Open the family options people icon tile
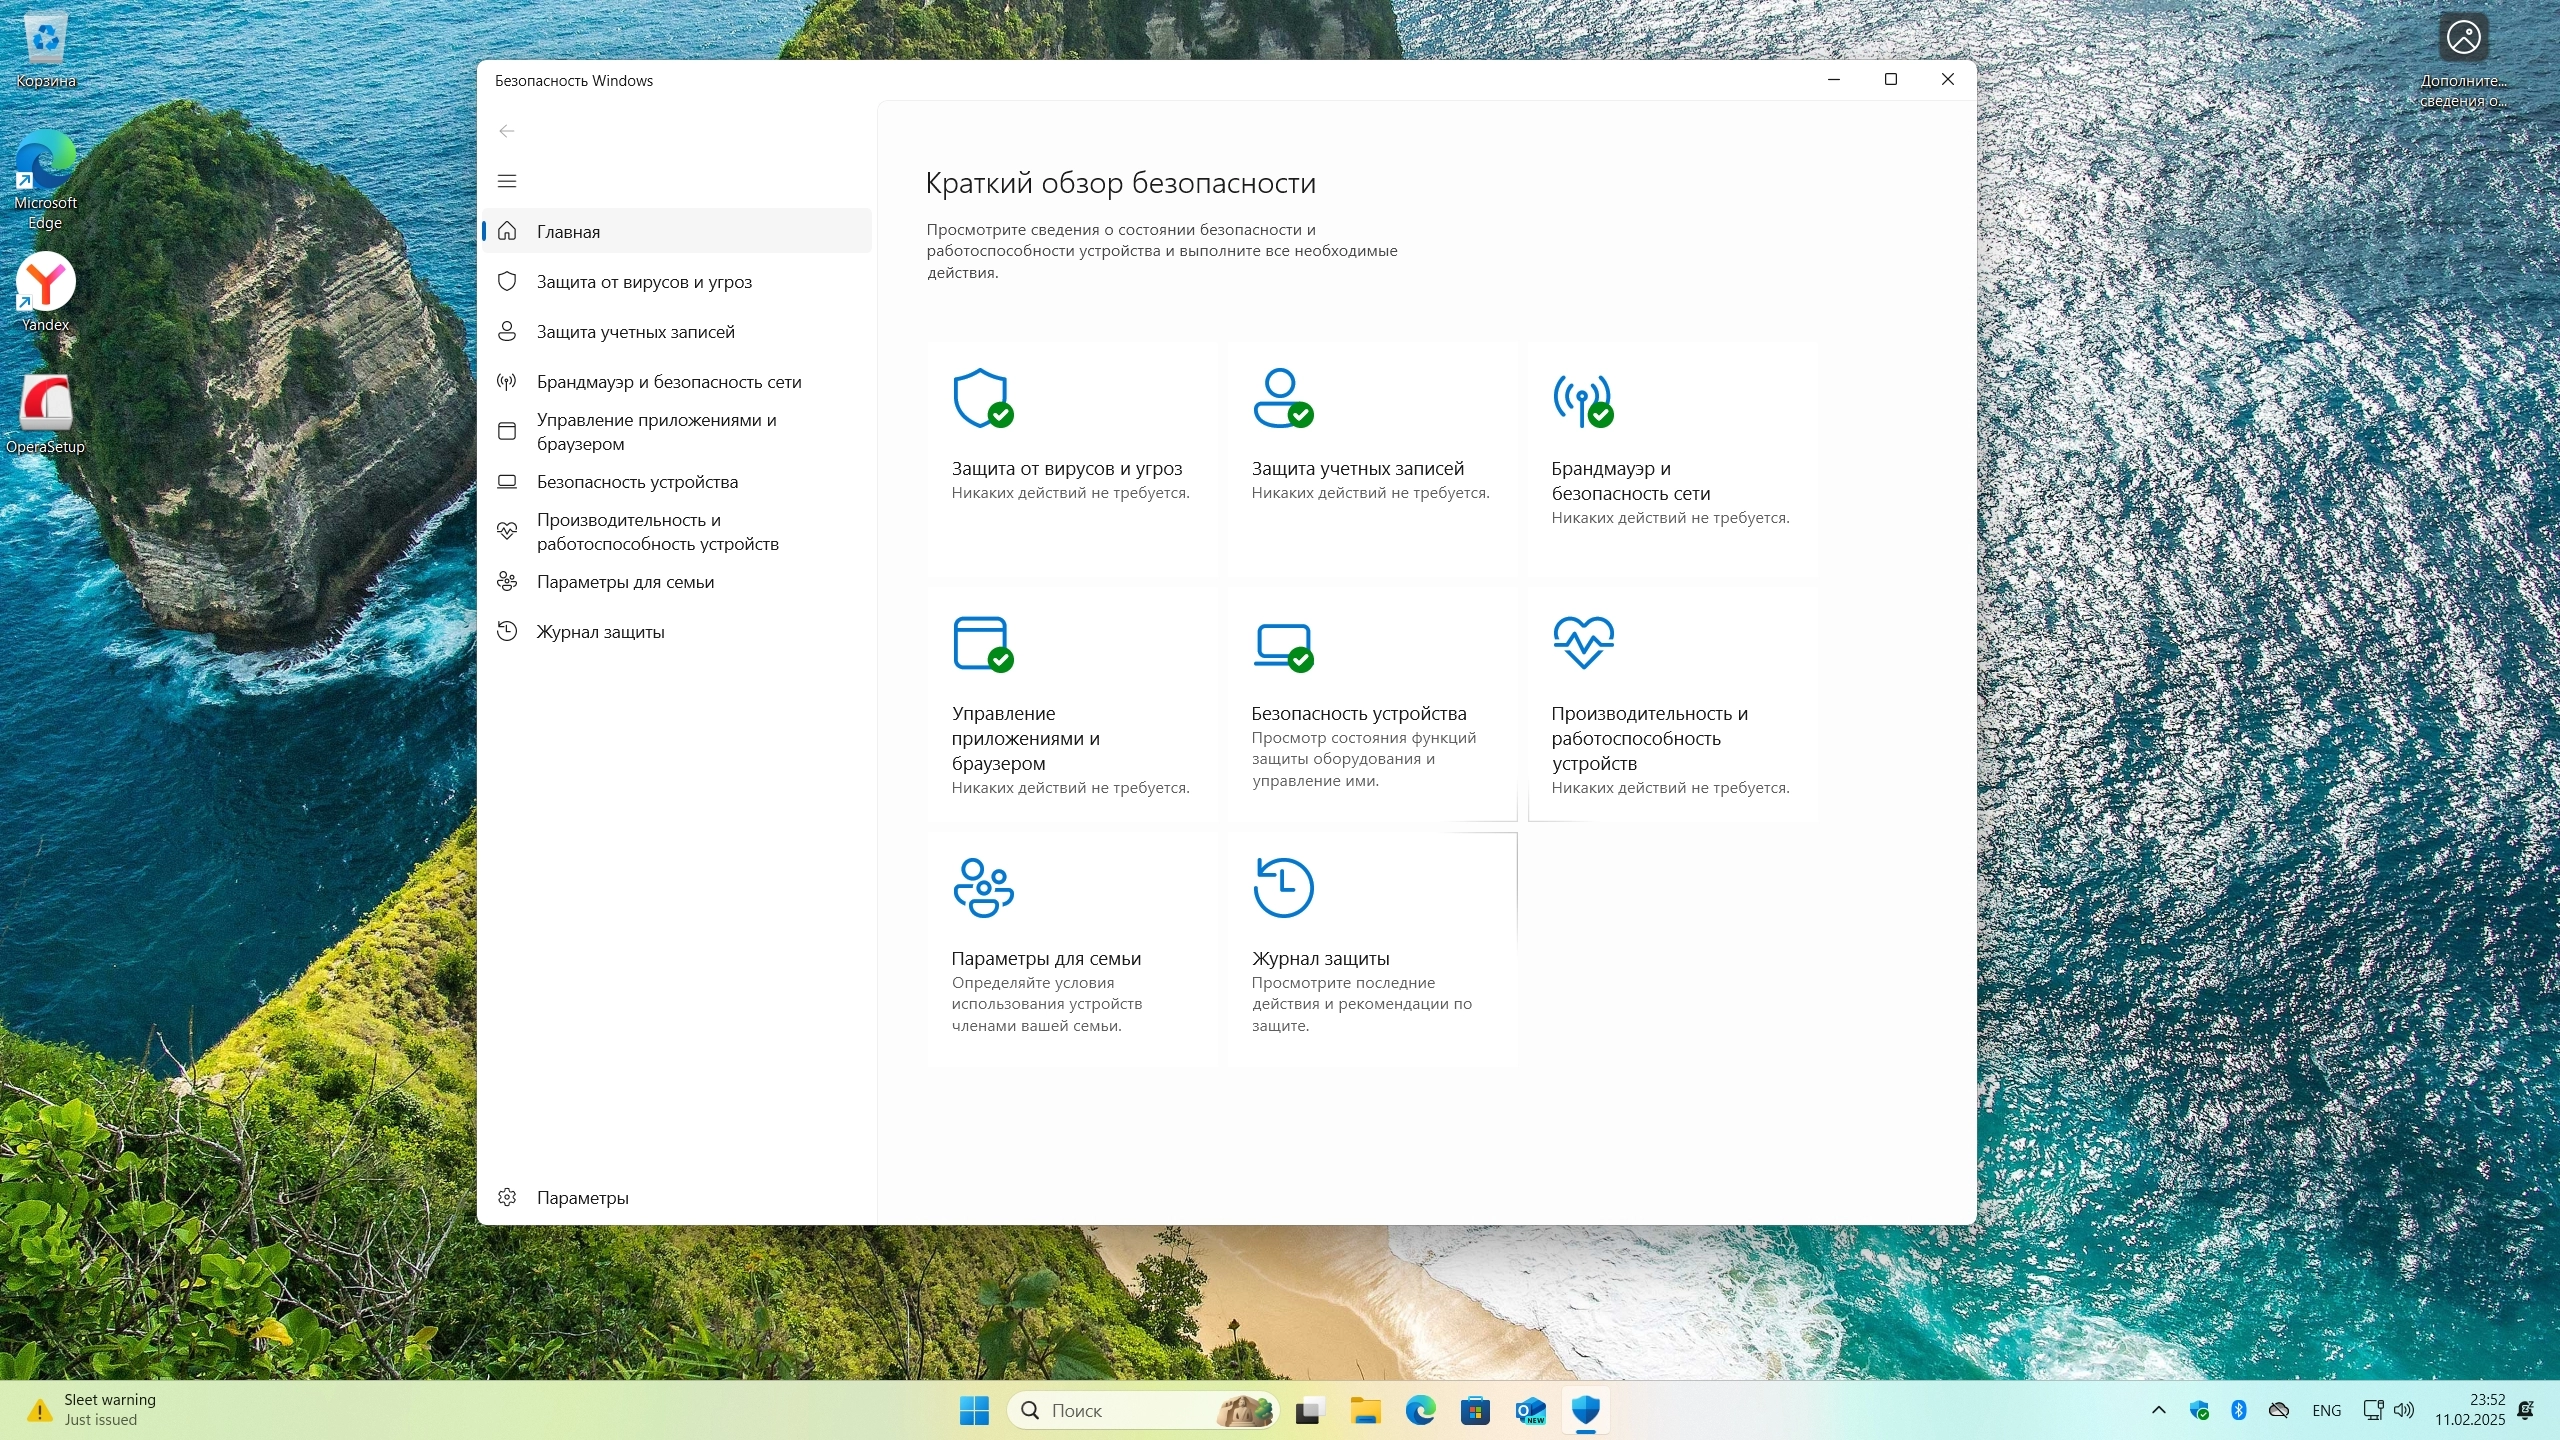 click(983, 887)
